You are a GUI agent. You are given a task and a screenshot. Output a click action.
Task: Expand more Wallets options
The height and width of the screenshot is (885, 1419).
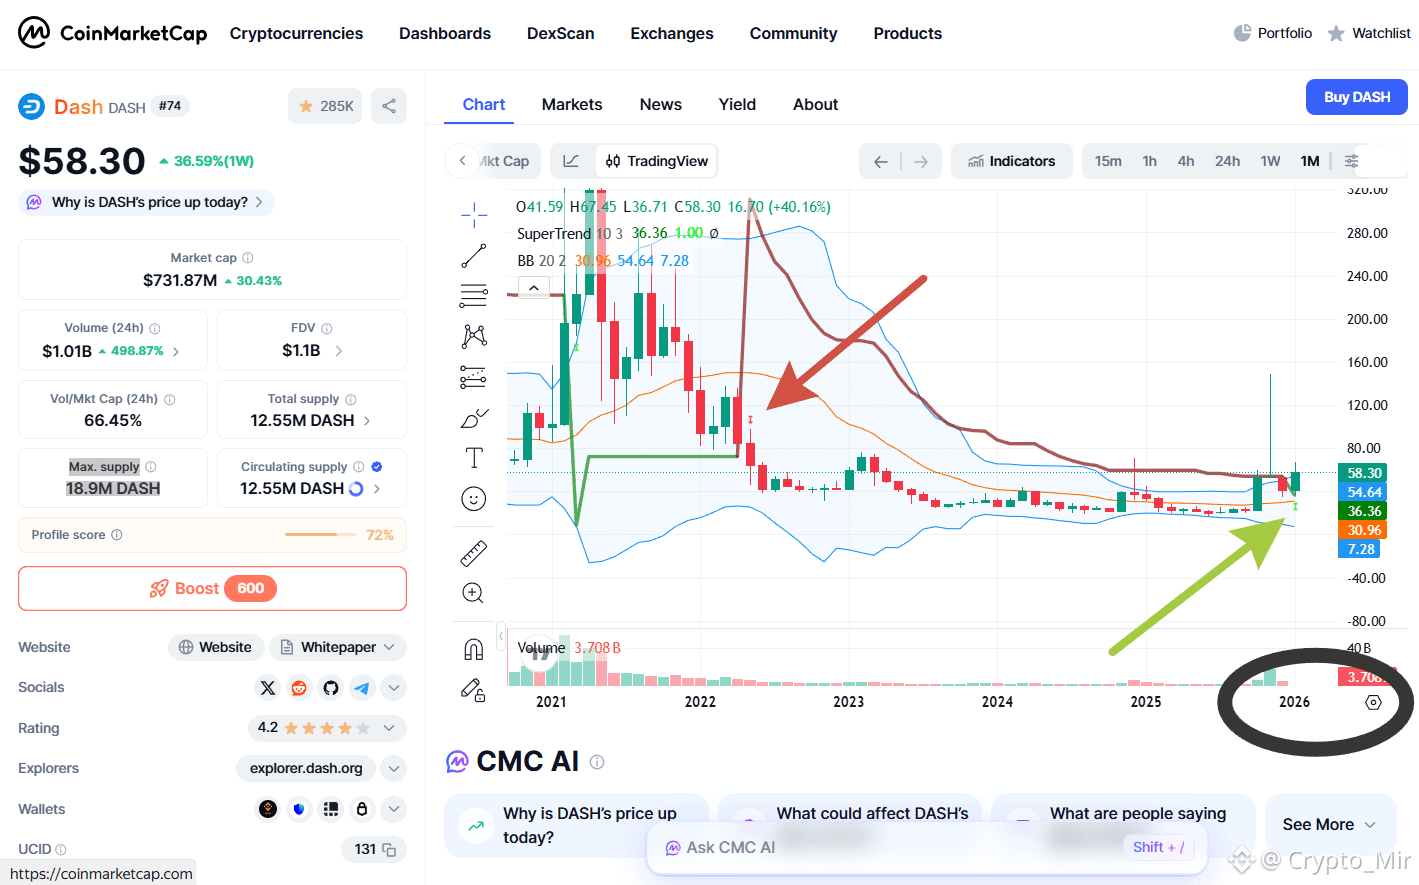[x=394, y=809]
